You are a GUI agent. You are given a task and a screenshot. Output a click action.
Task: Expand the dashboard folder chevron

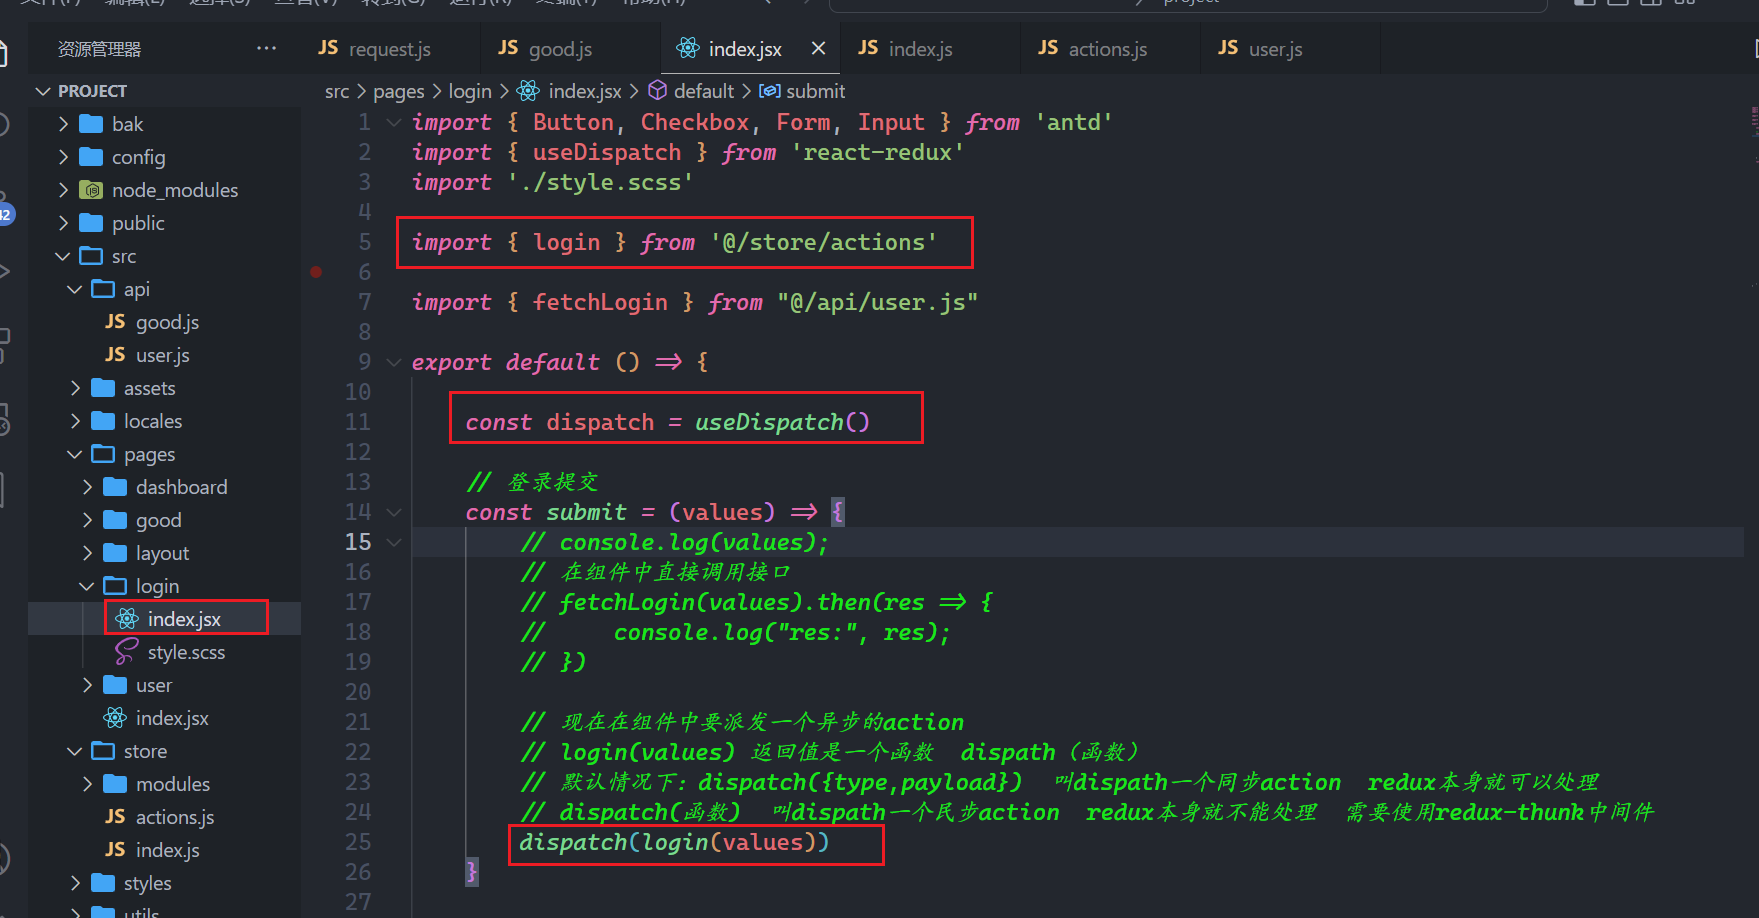pyautogui.click(x=87, y=487)
